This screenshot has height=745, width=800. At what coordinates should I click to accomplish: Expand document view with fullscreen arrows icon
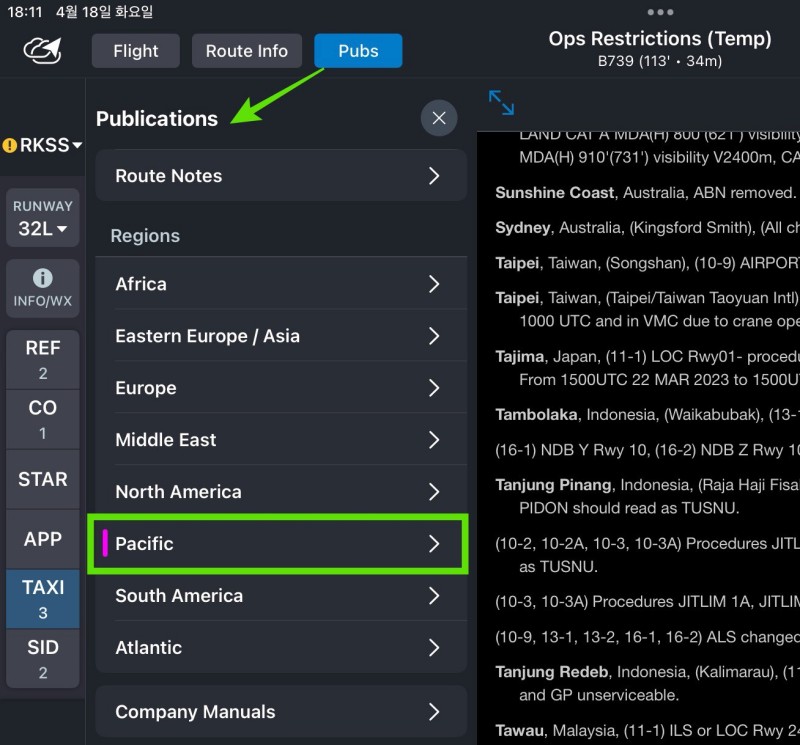pyautogui.click(x=501, y=102)
